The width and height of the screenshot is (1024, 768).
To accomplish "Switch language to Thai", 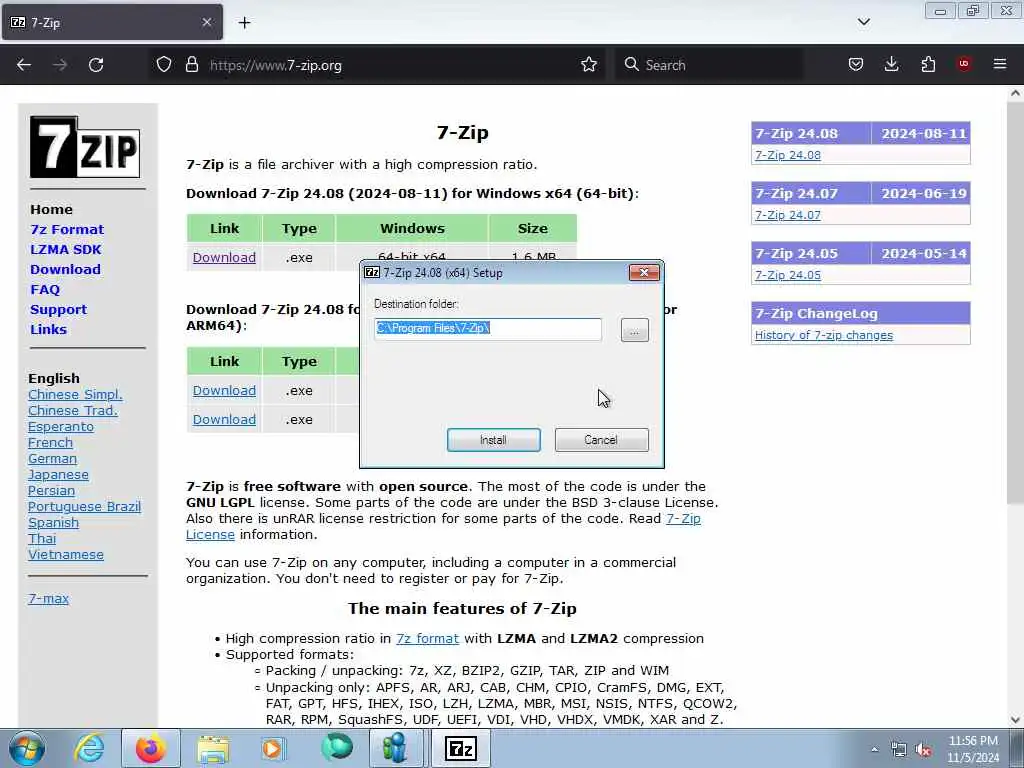I will click(x=42, y=539).
